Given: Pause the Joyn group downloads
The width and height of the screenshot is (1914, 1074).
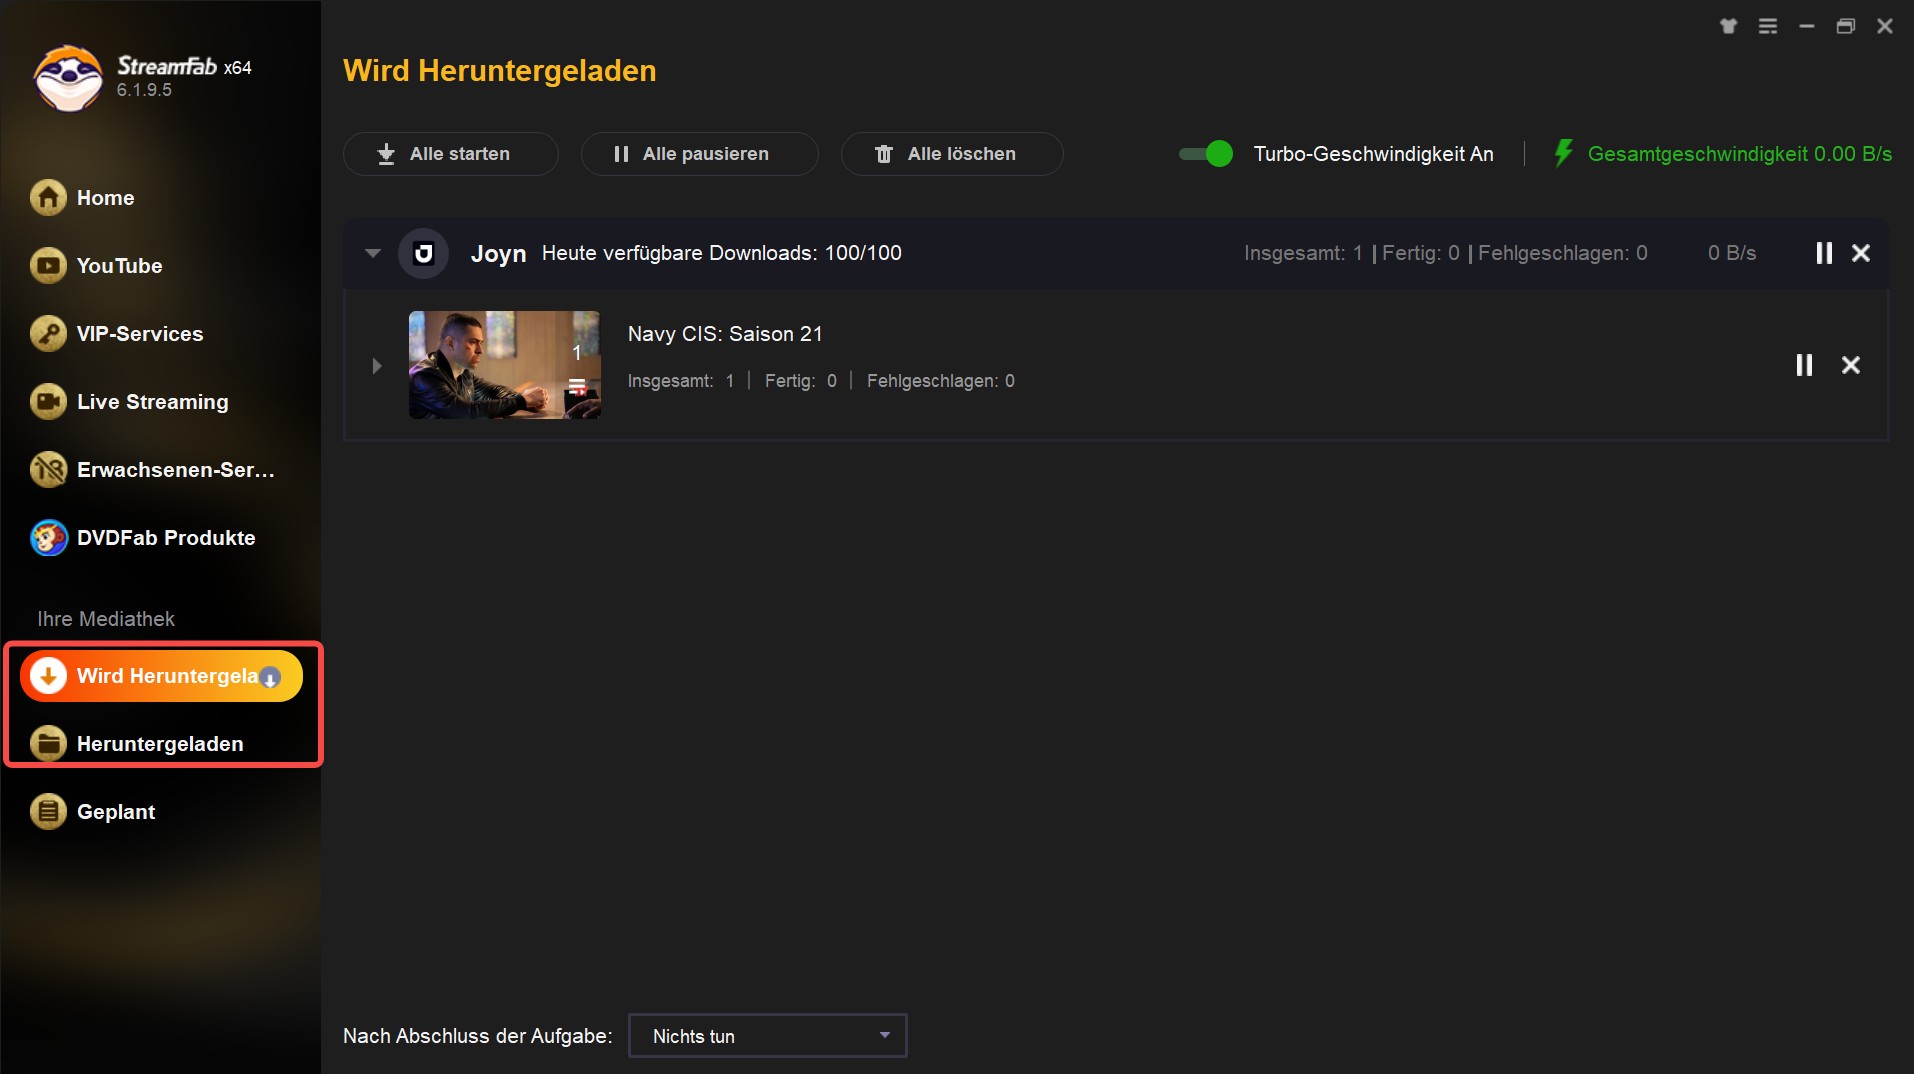Looking at the screenshot, I should point(1824,253).
